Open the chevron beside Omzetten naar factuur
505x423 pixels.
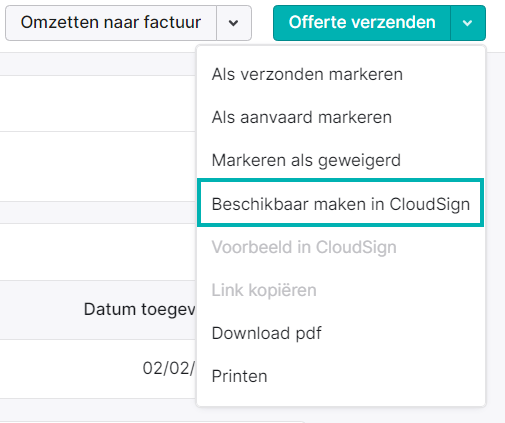coord(234,23)
